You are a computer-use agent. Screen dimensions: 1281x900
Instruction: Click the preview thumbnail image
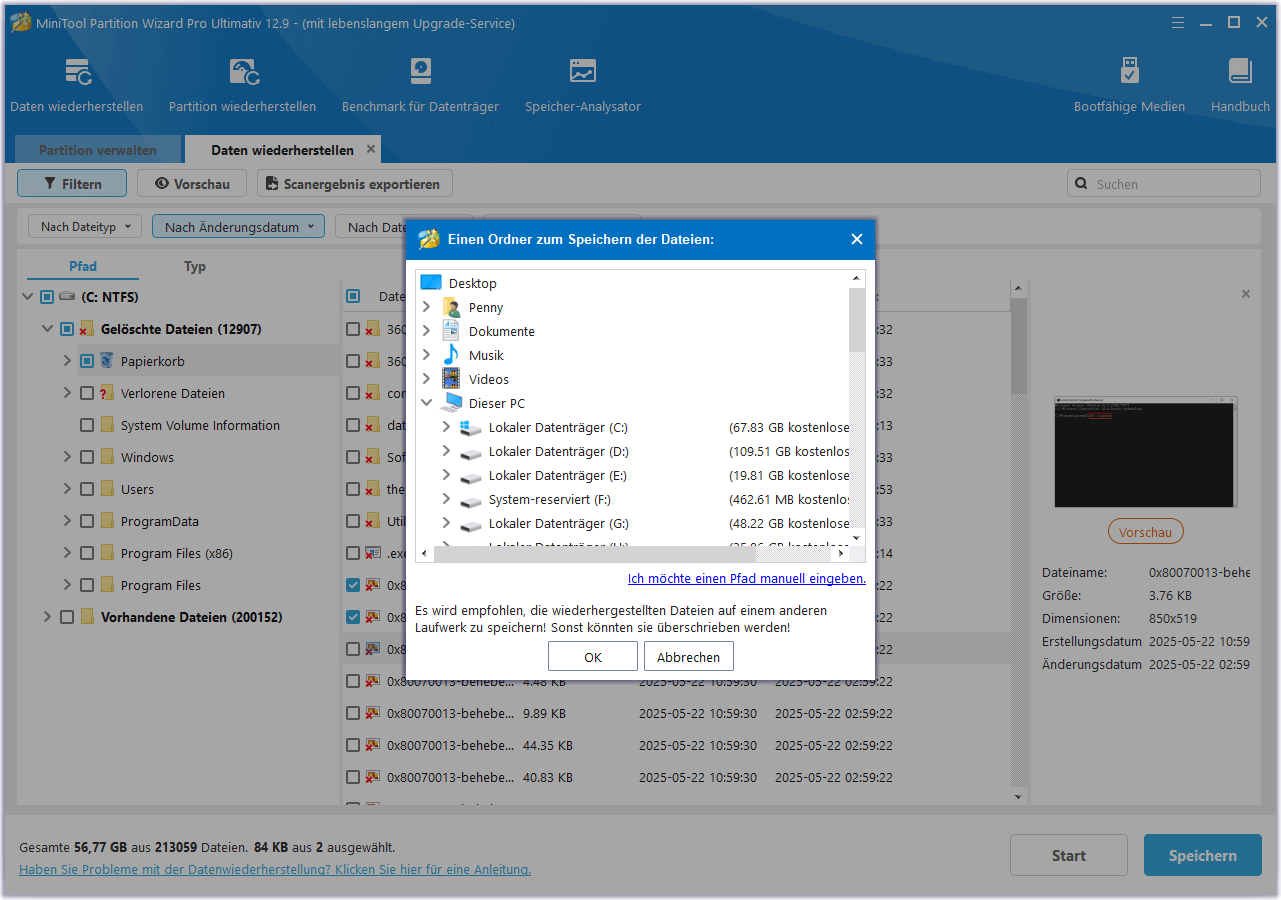(x=1145, y=451)
